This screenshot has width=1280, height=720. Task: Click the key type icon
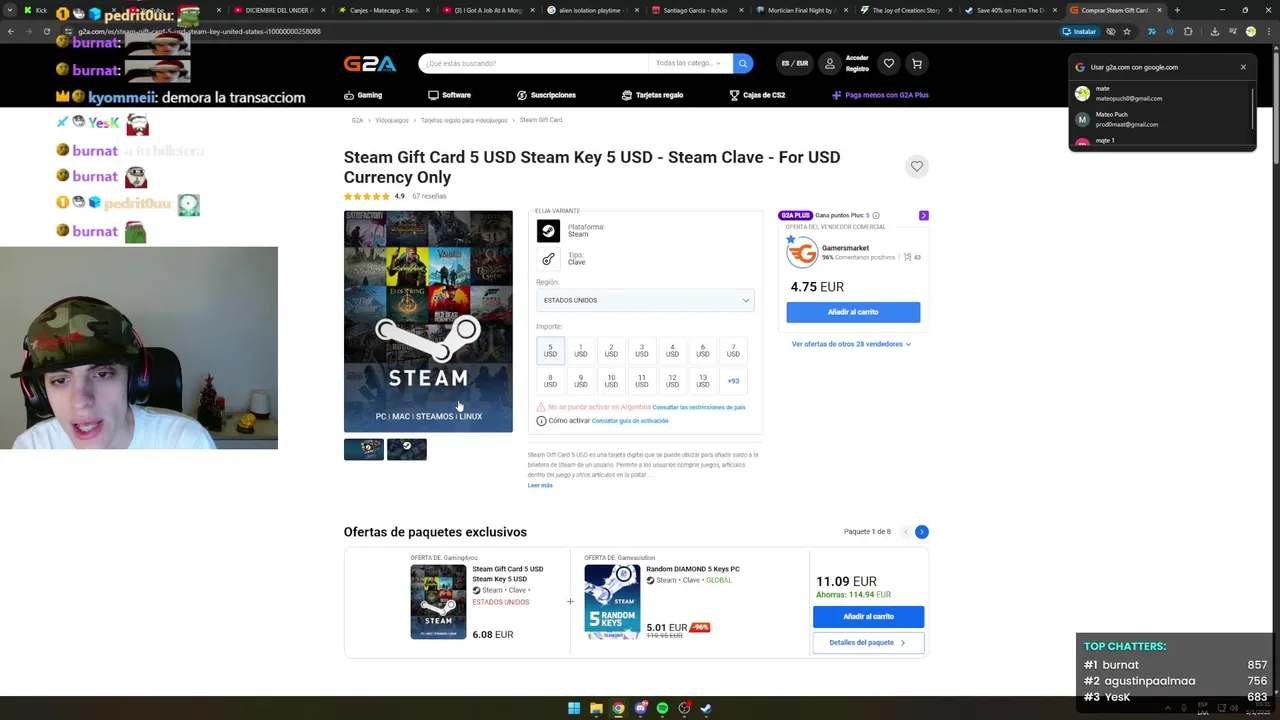[548, 259]
